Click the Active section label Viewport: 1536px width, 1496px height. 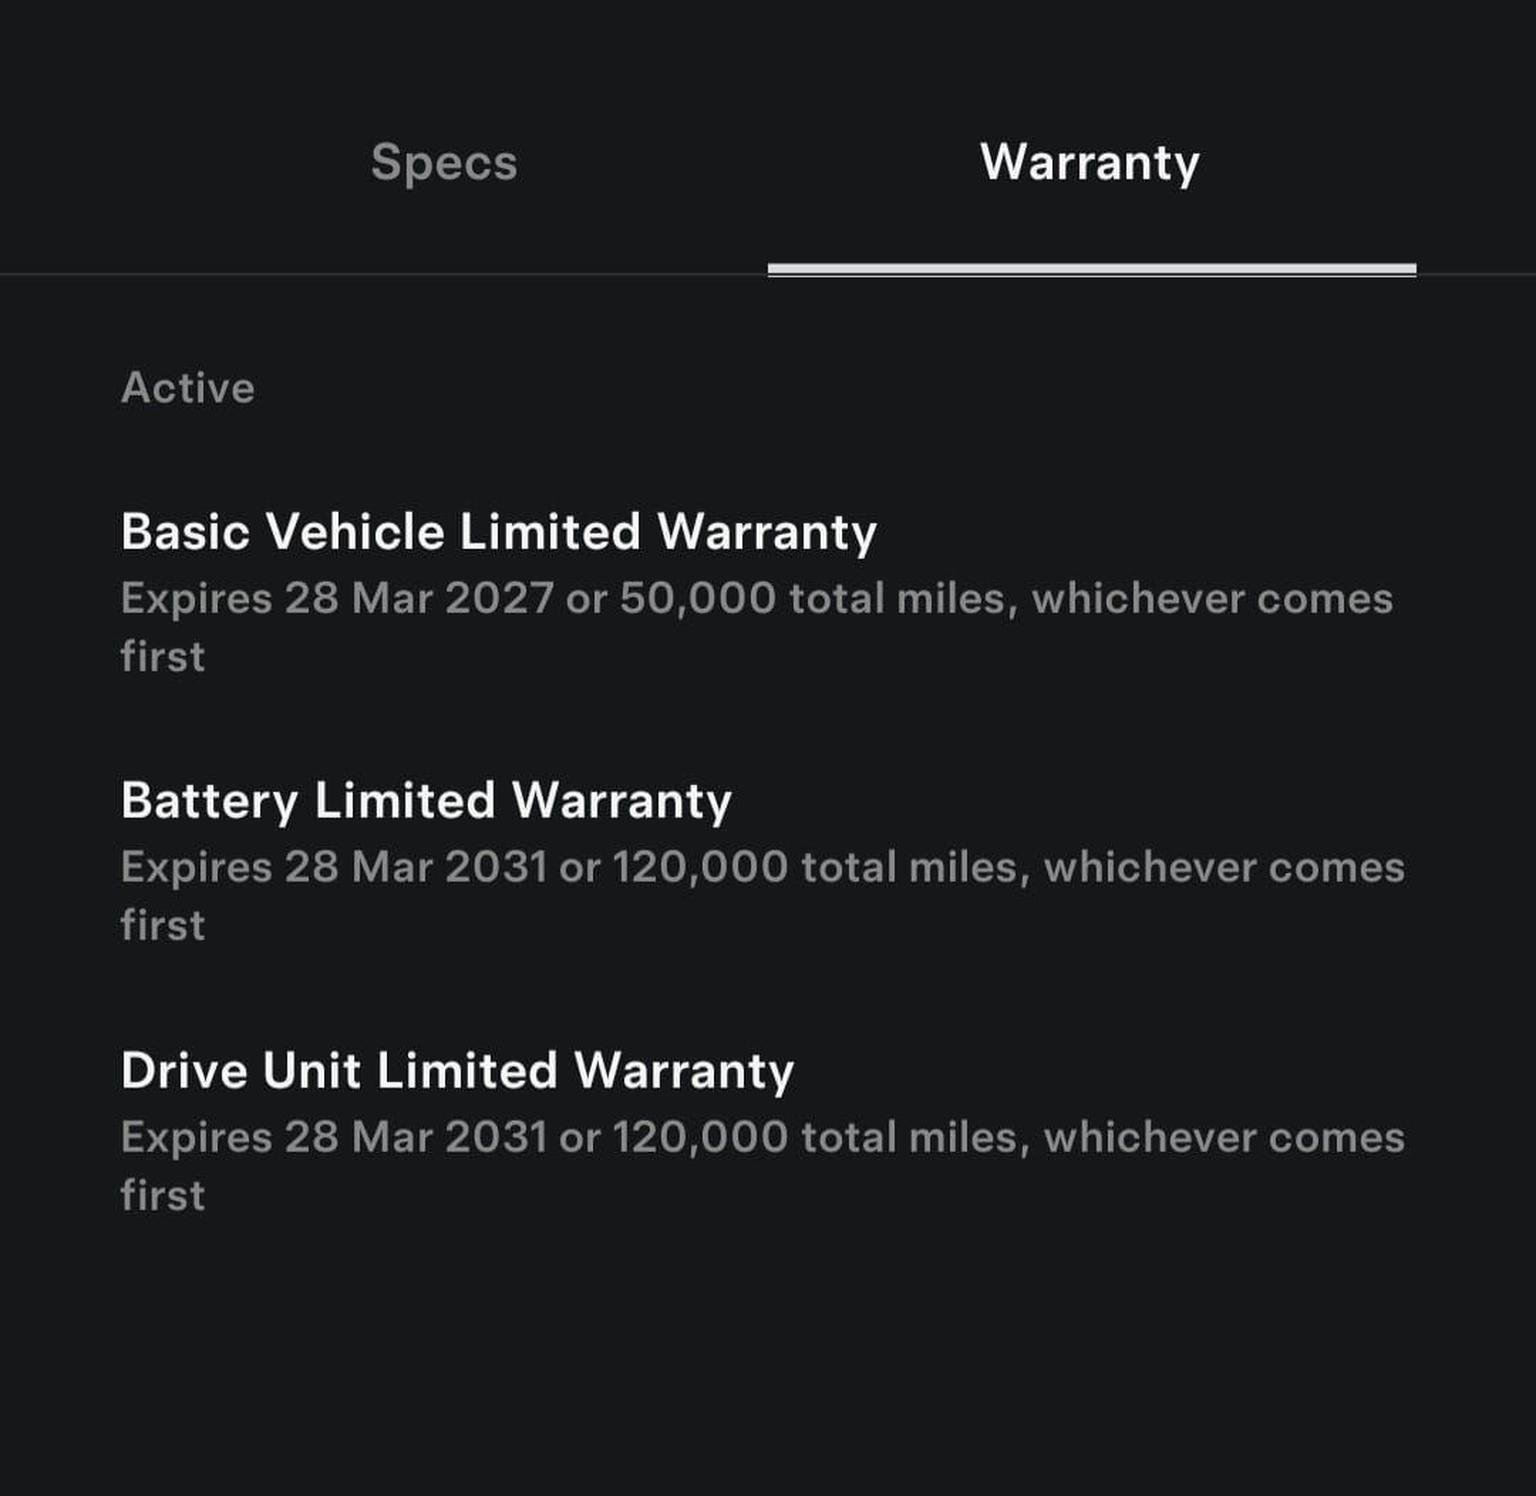[188, 388]
